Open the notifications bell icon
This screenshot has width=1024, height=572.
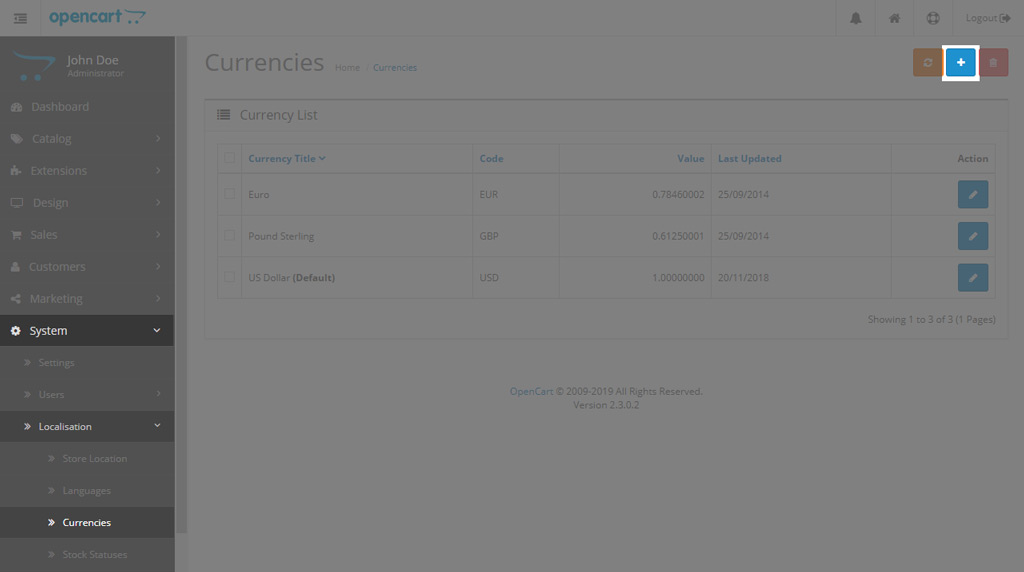tap(856, 18)
